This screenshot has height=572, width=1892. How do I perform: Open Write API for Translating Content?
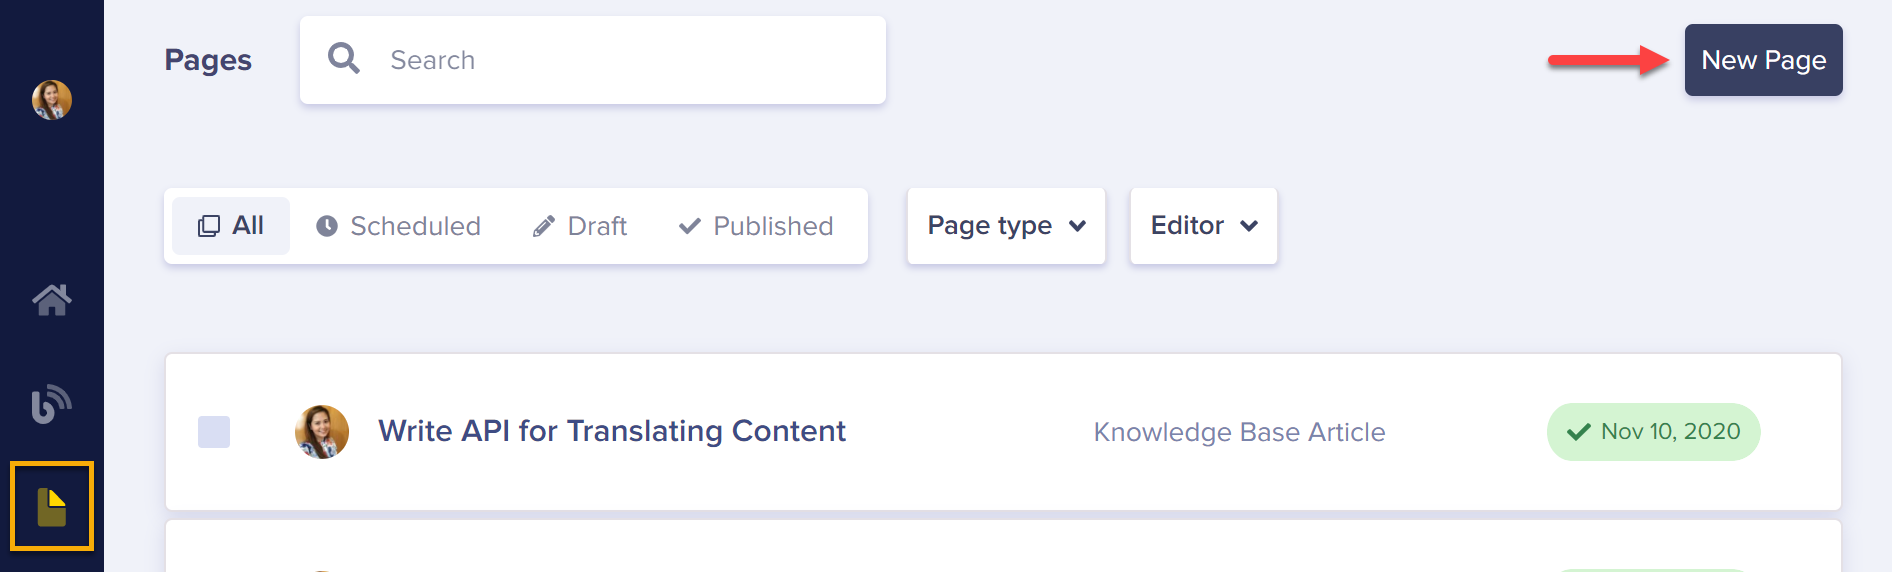coord(612,431)
